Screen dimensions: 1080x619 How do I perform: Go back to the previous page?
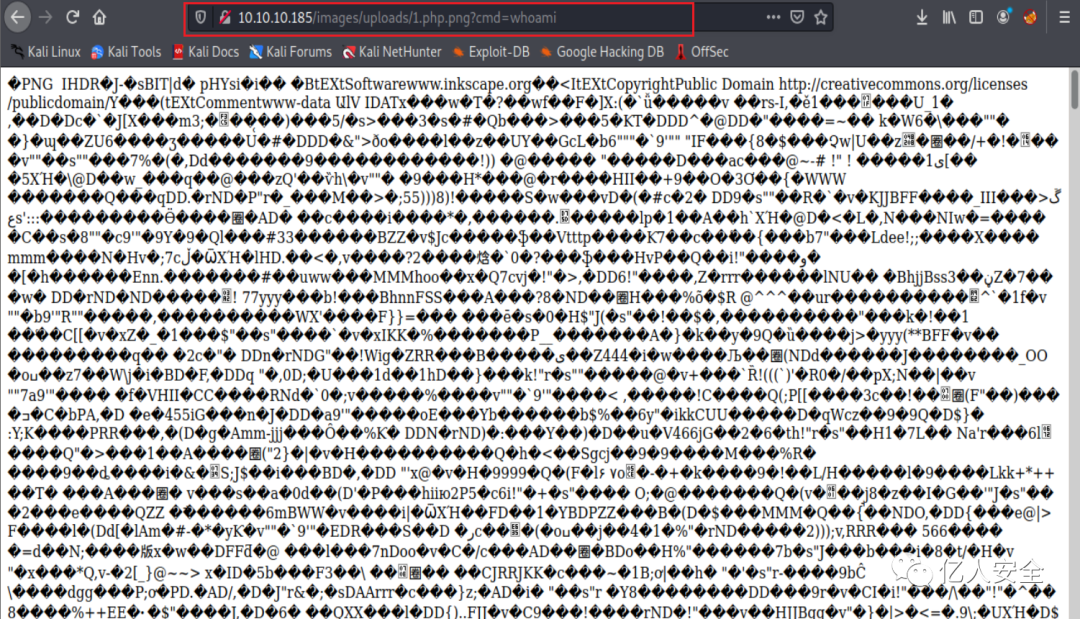coord(18,17)
